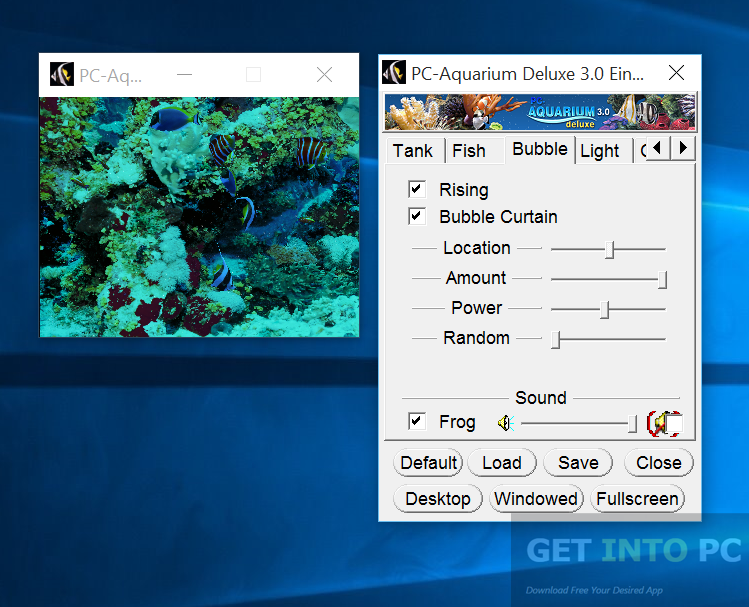
Task: Click the Amount label text
Action: 476,277
